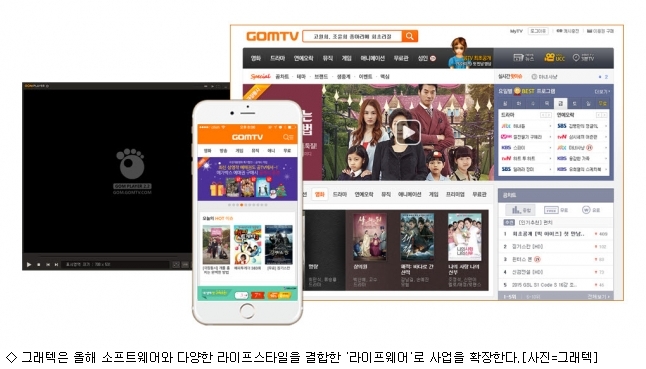Click the GOM Player paw logo
This screenshot has width=646, height=369.
click(x=131, y=163)
